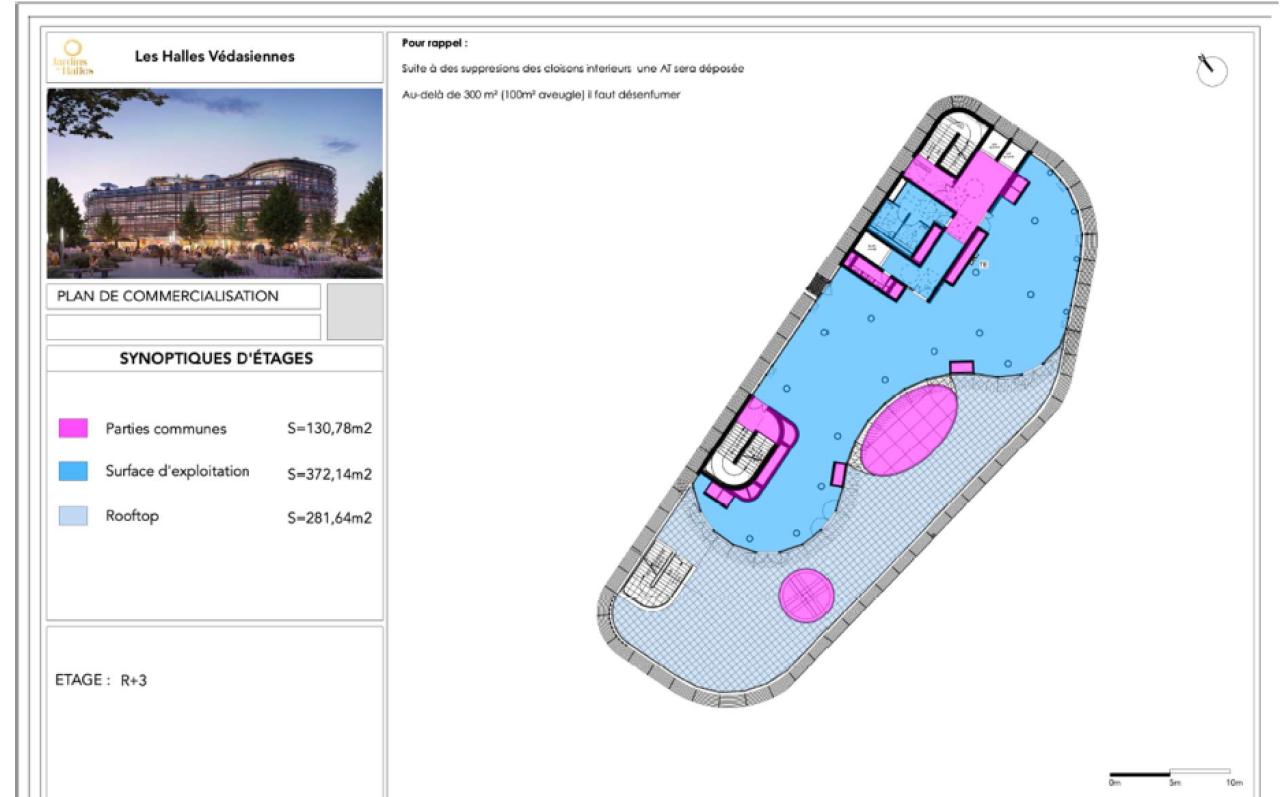The image size is (1280, 797).
Task: Select the grey square beside the plan title
Action: 355,311
